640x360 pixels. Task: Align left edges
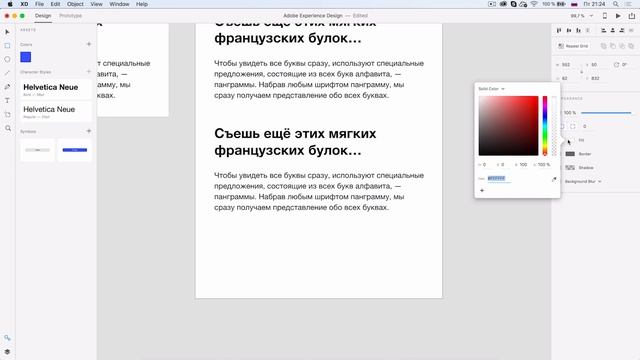603,31
